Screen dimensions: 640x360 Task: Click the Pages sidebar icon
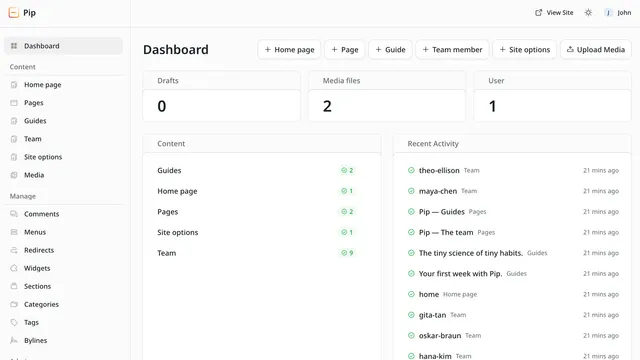[x=14, y=102]
